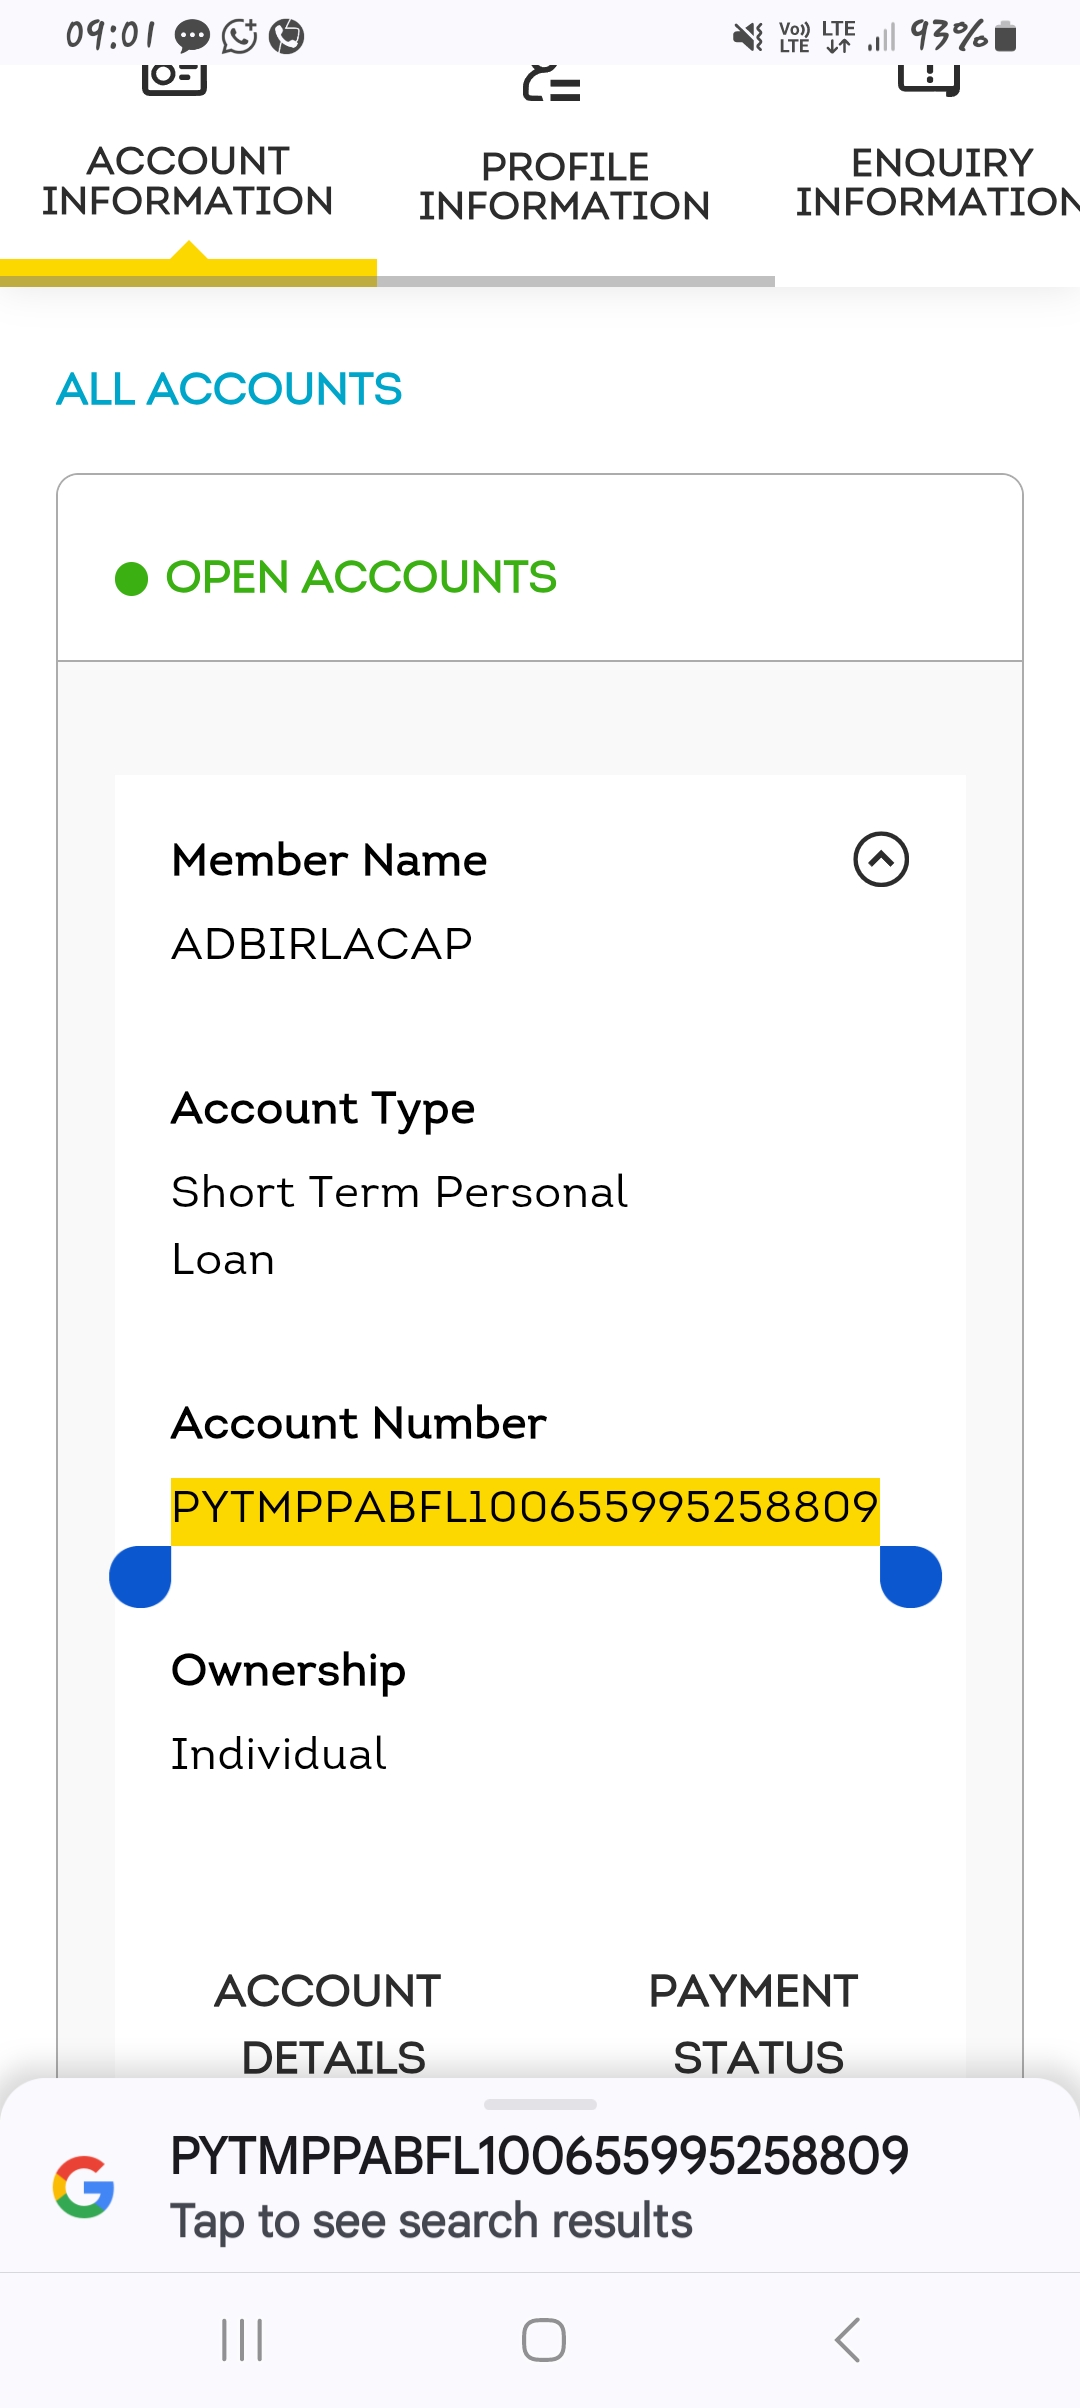Screen dimensions: 1080x2408
Task: Tap the bottom sheet drag handle
Action: point(540,2104)
